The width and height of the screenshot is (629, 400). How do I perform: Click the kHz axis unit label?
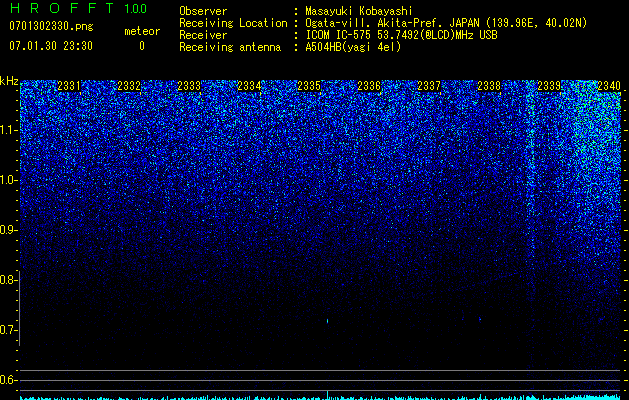[9, 81]
